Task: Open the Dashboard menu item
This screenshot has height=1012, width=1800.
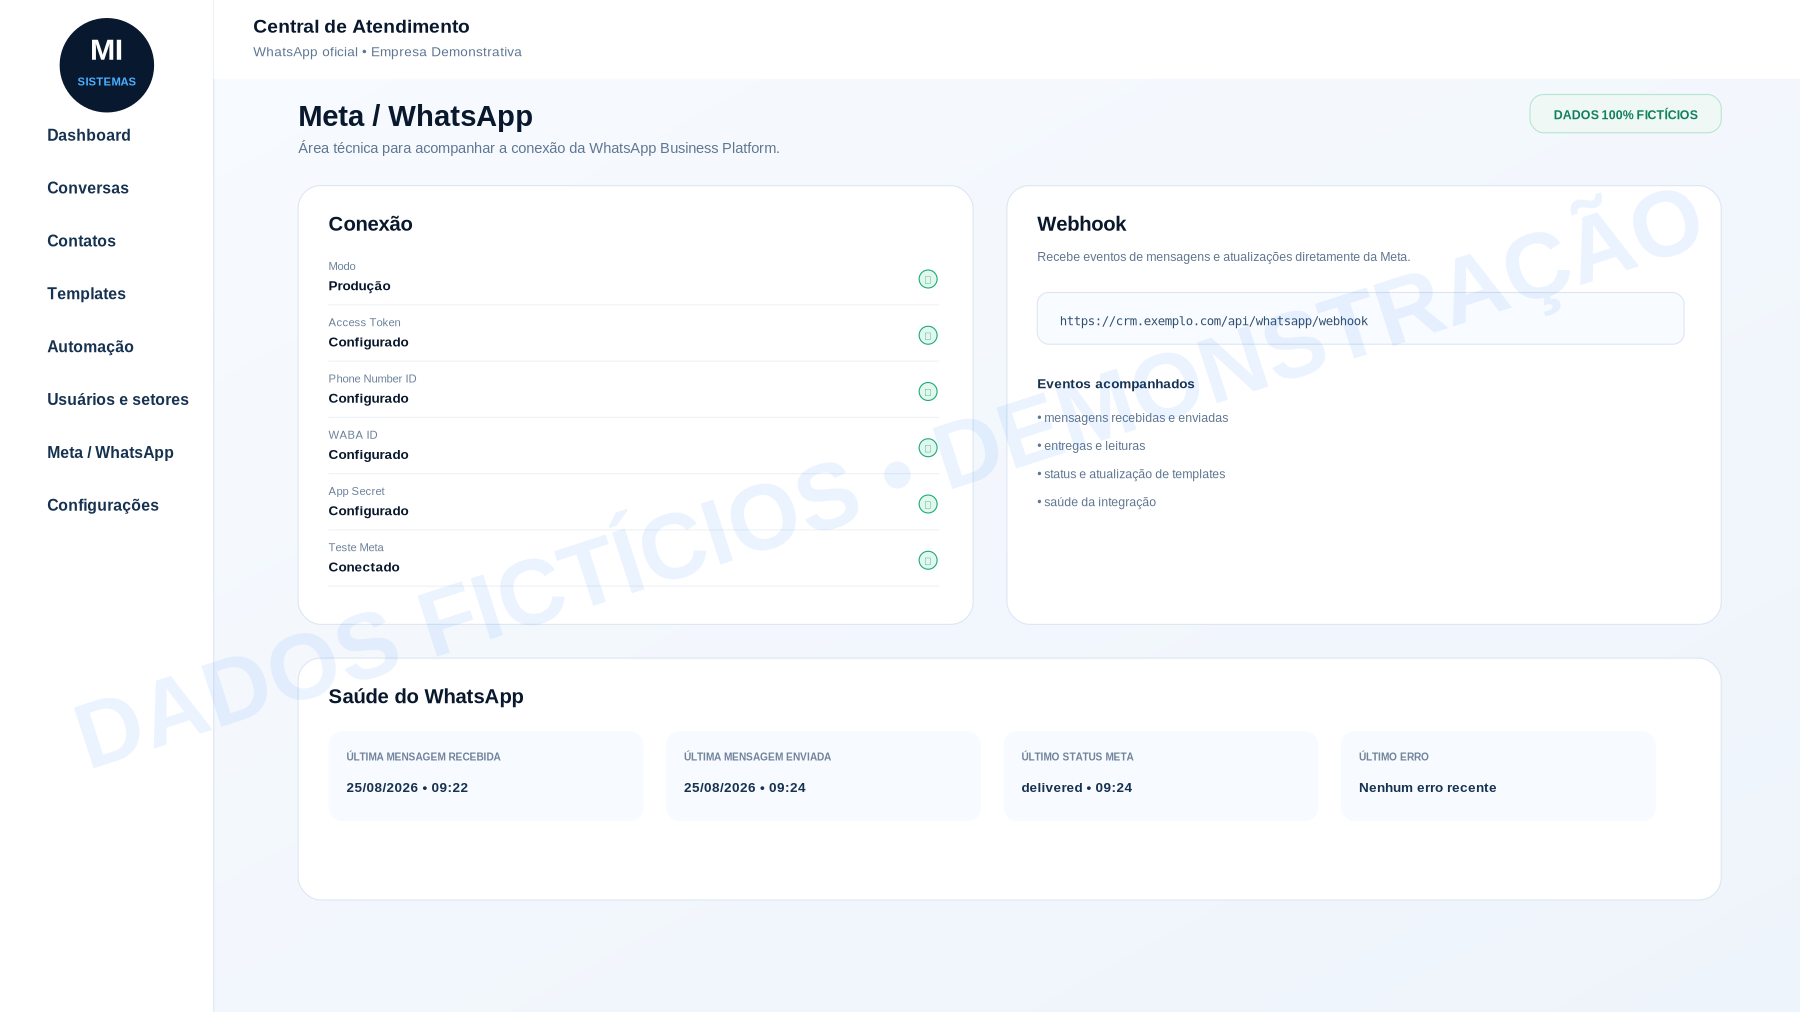Action: [x=89, y=135]
